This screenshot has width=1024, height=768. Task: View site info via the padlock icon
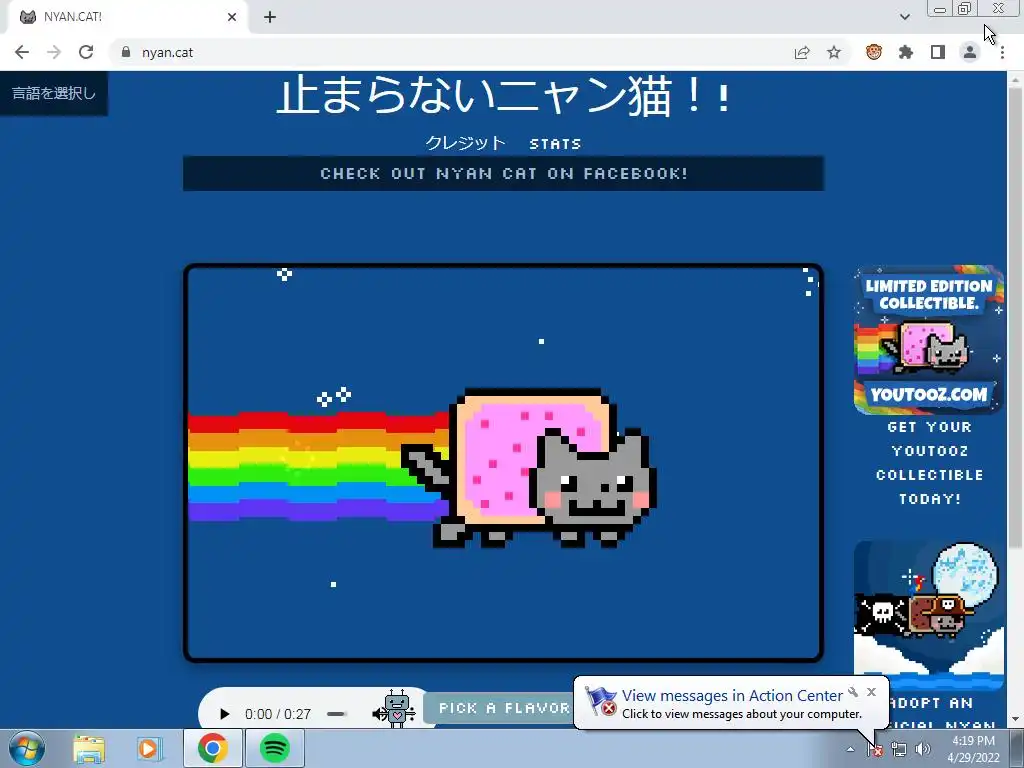pos(126,52)
